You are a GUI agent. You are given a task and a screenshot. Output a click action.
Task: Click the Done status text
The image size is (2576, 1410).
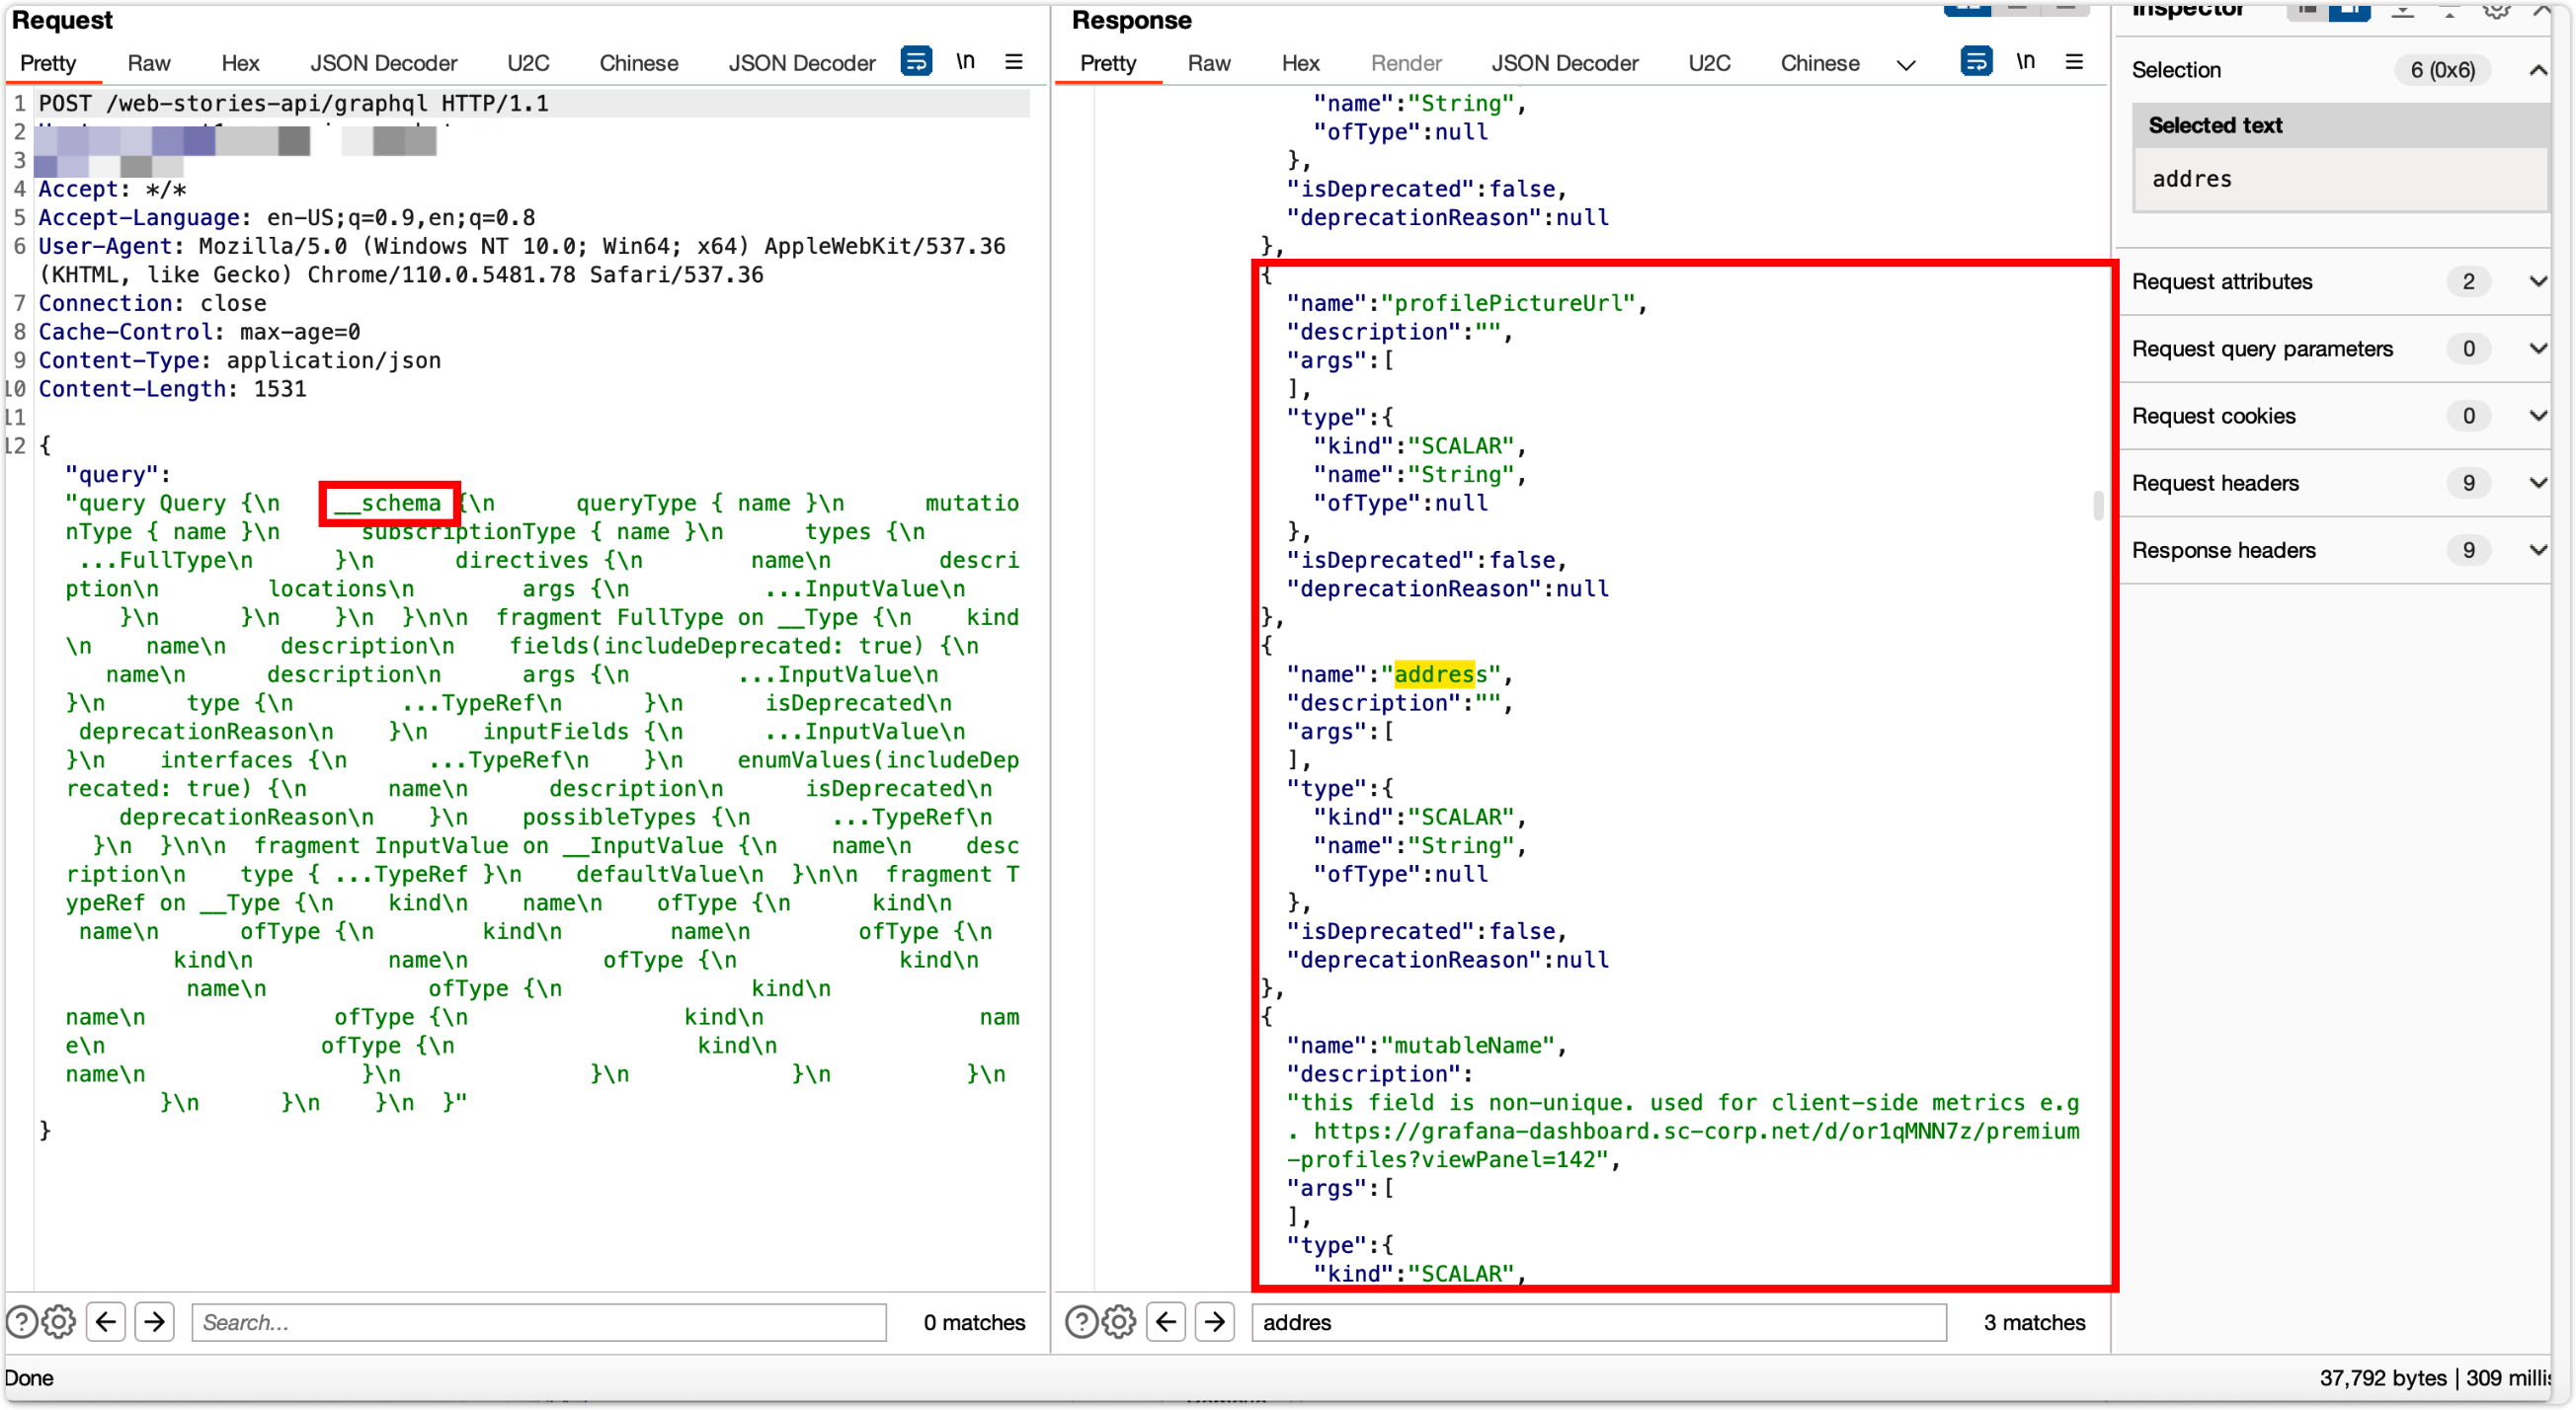point(29,1377)
